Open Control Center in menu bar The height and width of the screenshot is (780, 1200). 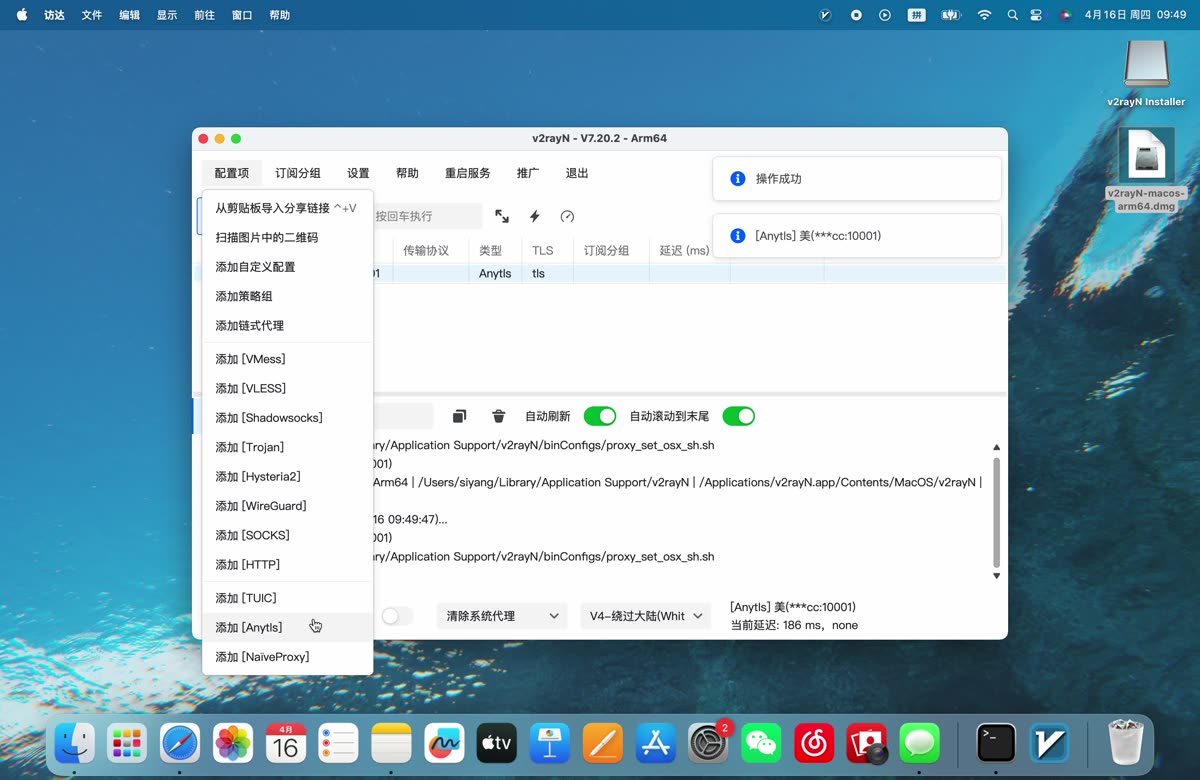pyautogui.click(x=1036, y=15)
